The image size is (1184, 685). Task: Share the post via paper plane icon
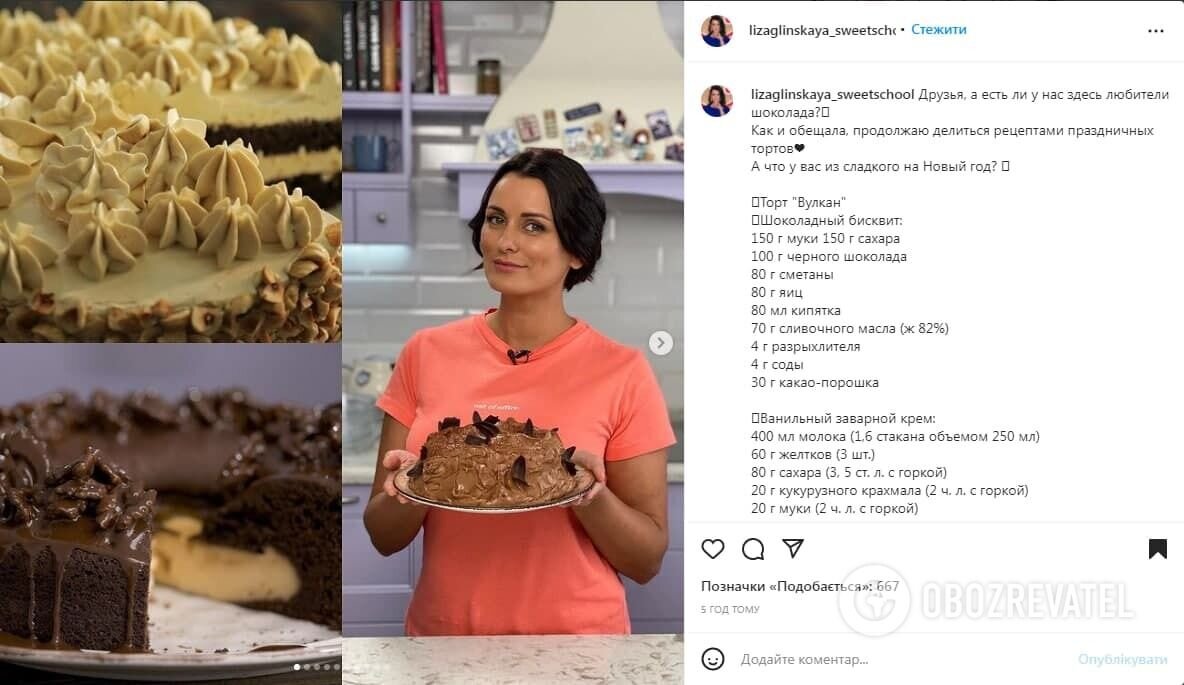tap(793, 548)
